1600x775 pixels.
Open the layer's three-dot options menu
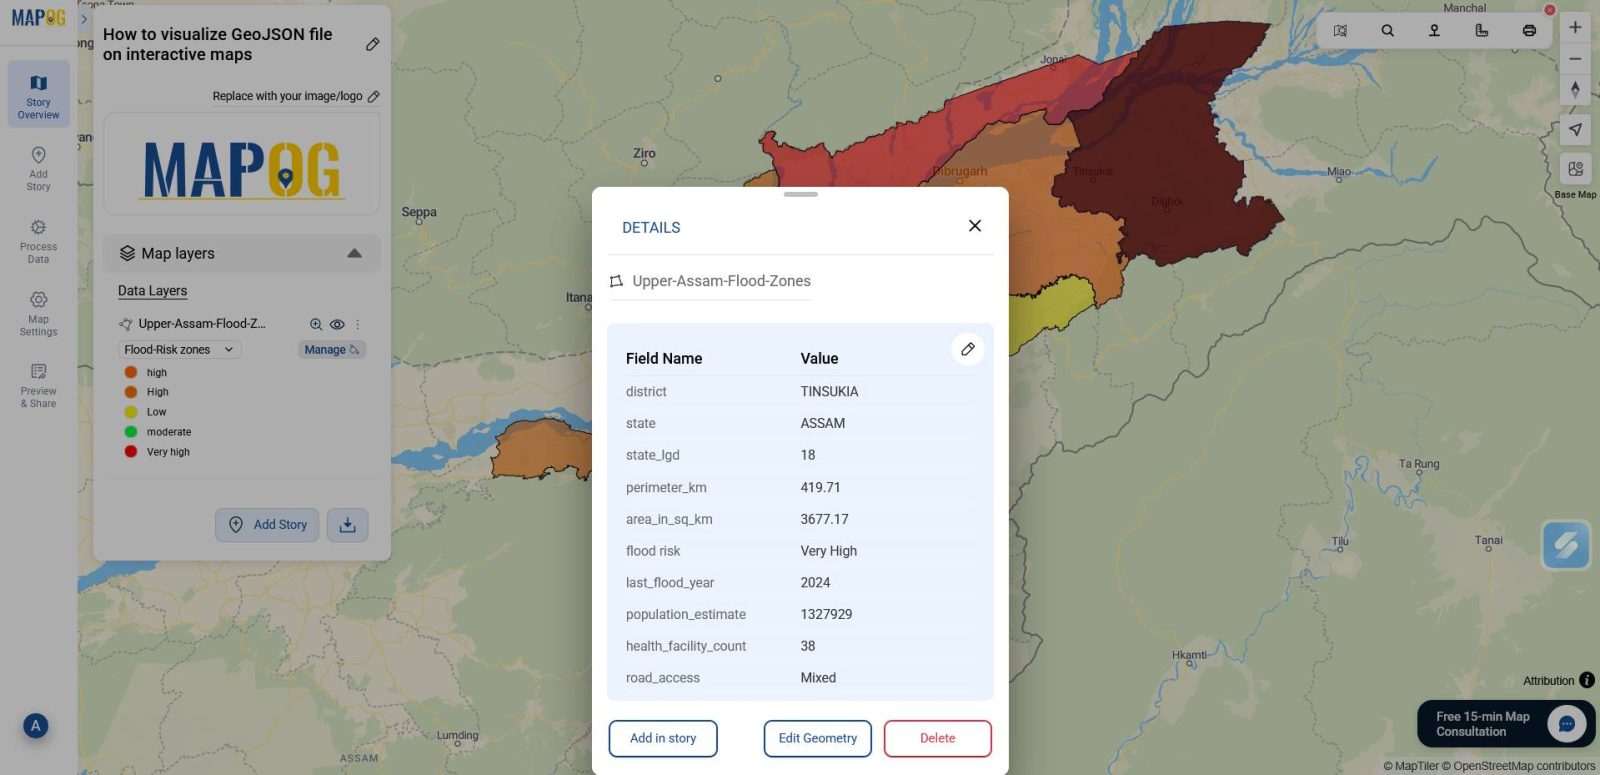click(x=358, y=324)
